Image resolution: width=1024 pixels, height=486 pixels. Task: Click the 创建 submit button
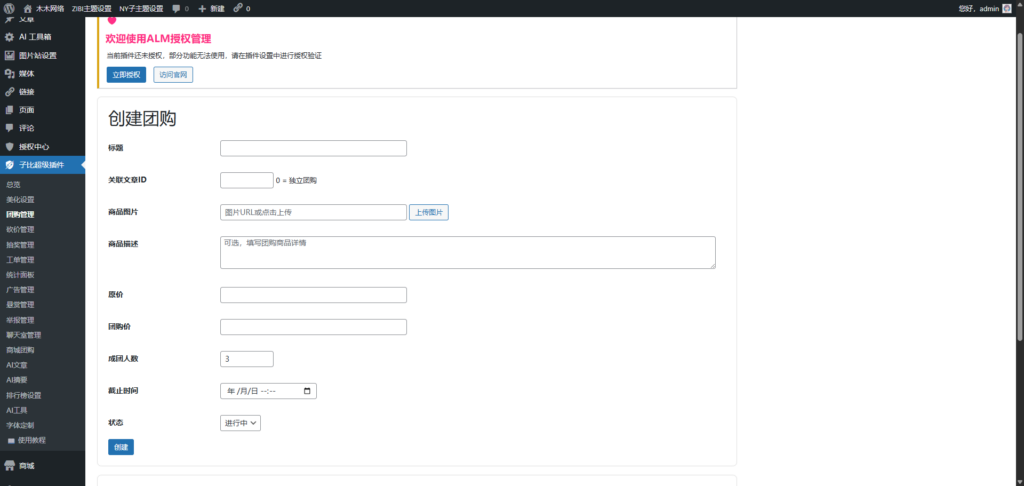[x=120, y=447]
